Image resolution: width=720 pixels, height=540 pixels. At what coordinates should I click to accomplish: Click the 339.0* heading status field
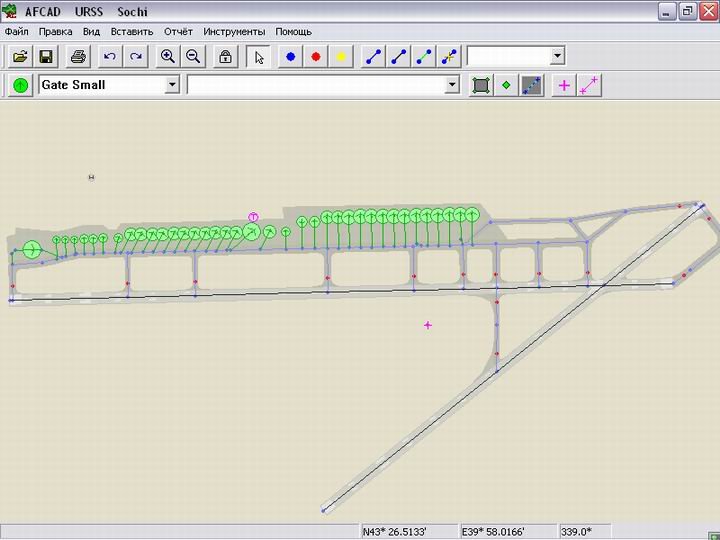(x=585, y=532)
